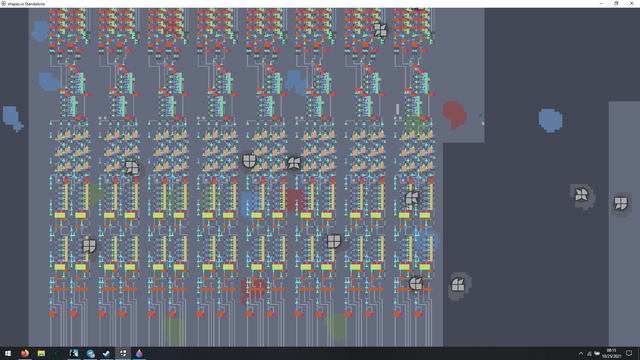Click the blue patch at top-left beside the first column
Image resolution: width=640 pixels, height=360 pixels.
pos(41,31)
